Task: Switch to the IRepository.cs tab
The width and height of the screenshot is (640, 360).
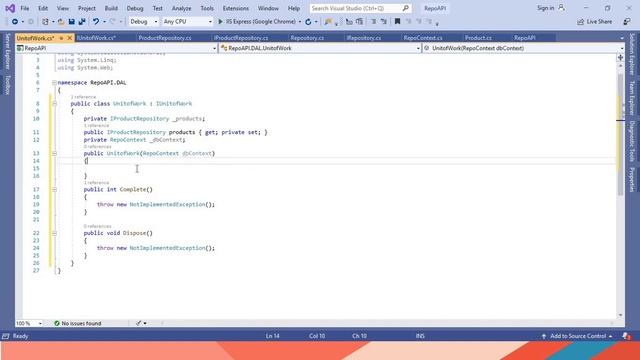Action: pyautogui.click(x=364, y=38)
